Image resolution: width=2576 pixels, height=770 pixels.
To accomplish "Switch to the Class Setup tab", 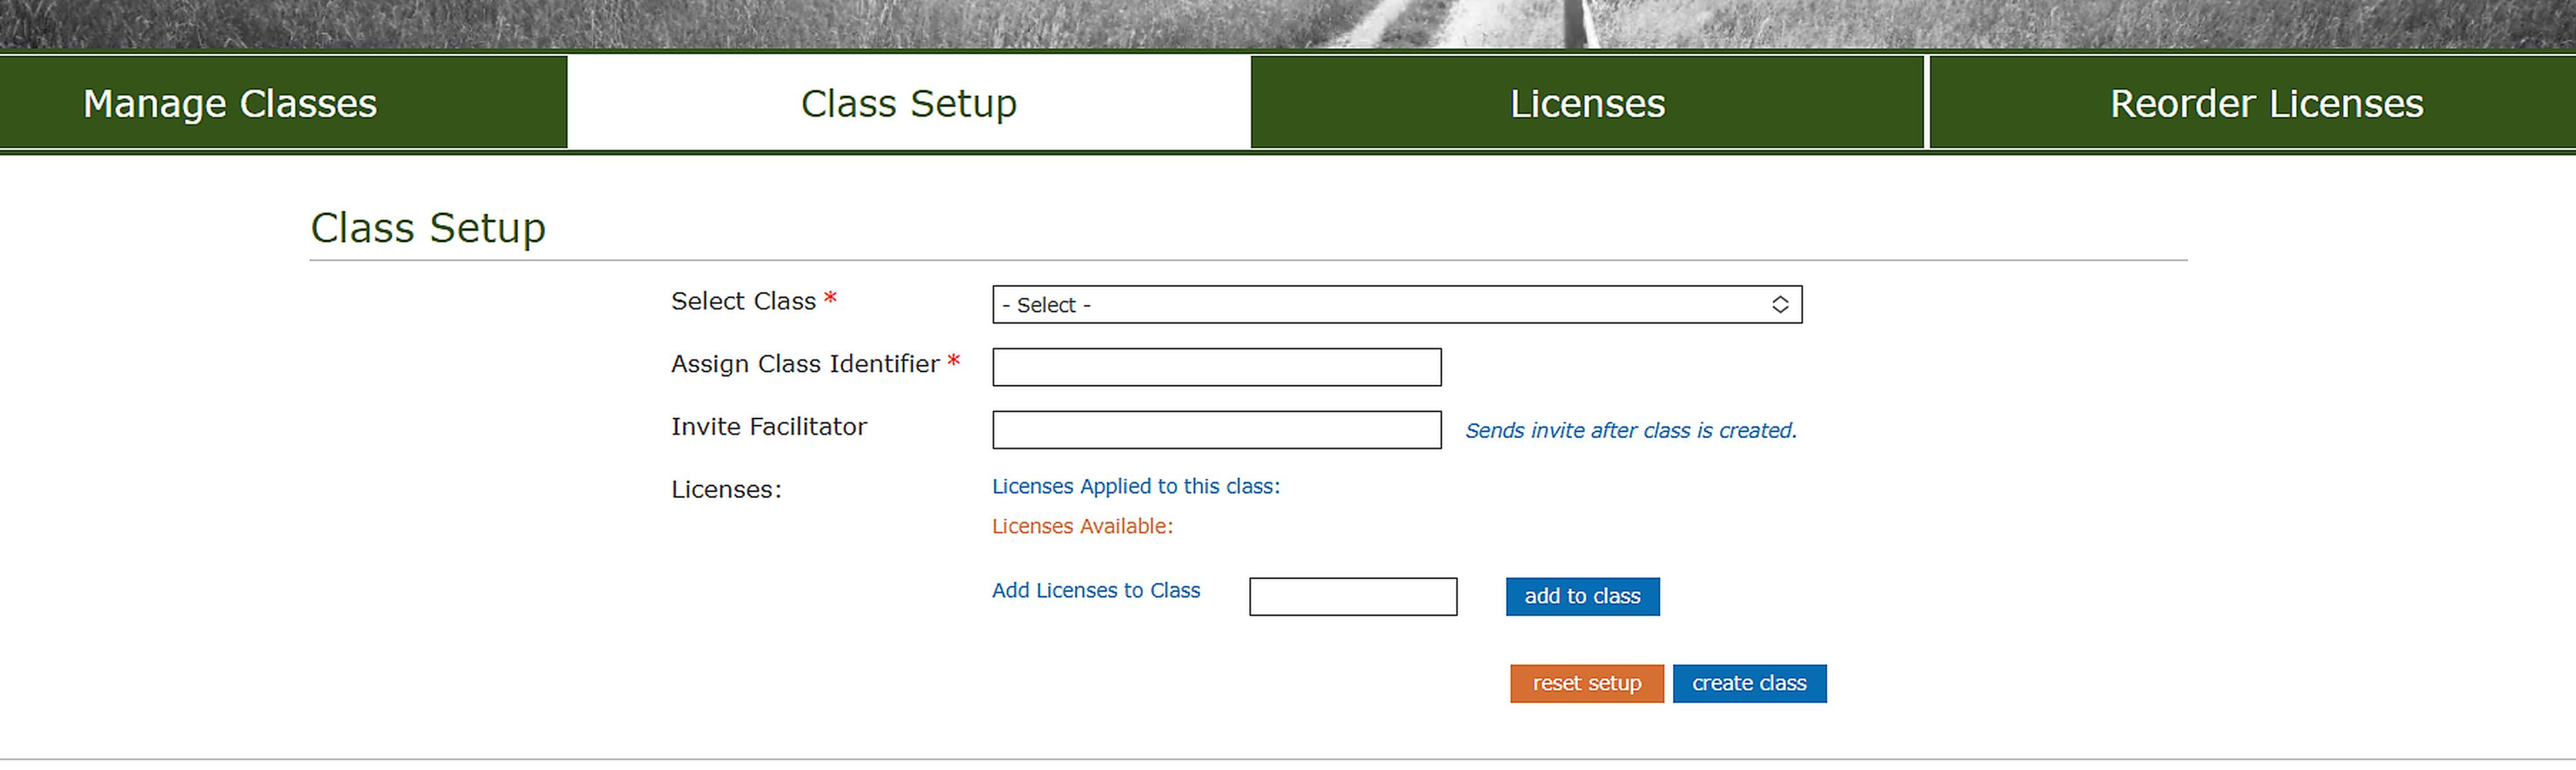I will [x=908, y=104].
